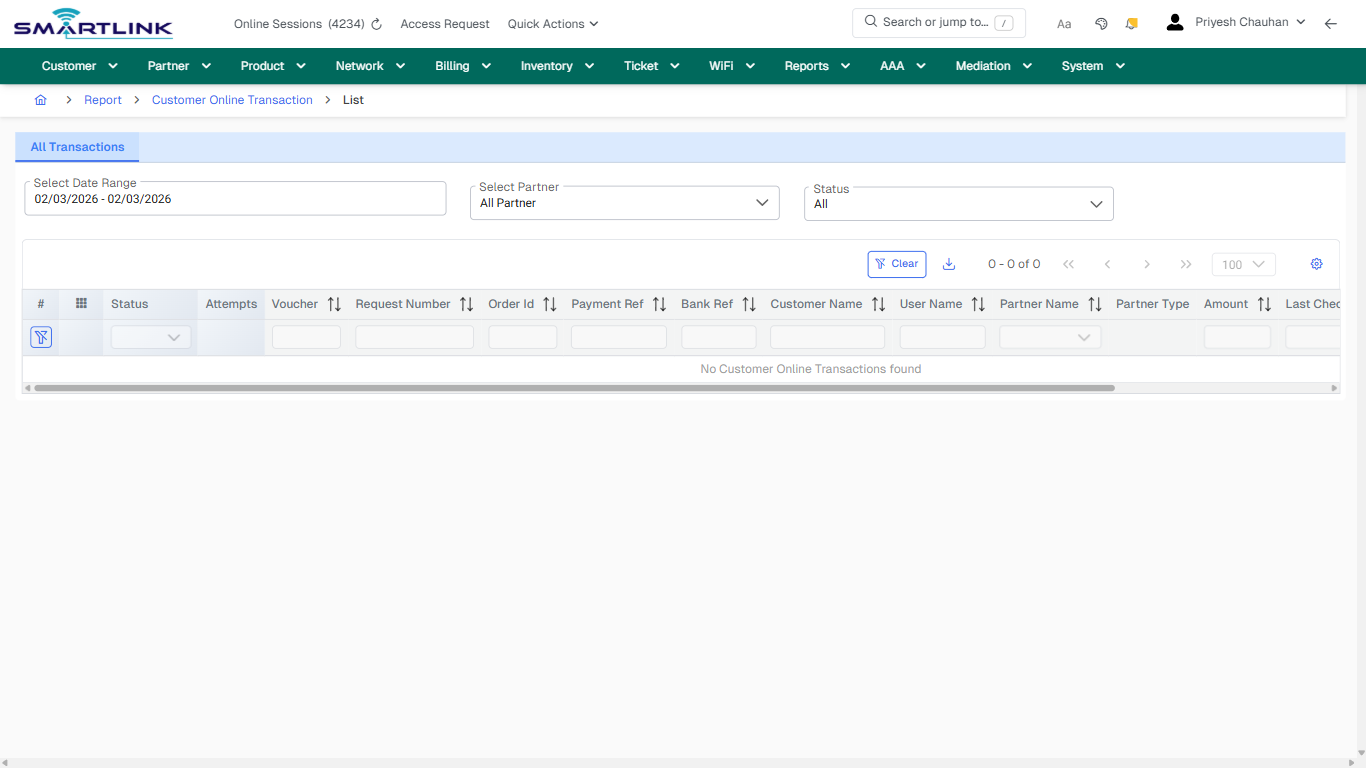Sort transactions by Customer Name
The width and height of the screenshot is (1366, 768).
pyautogui.click(x=878, y=303)
